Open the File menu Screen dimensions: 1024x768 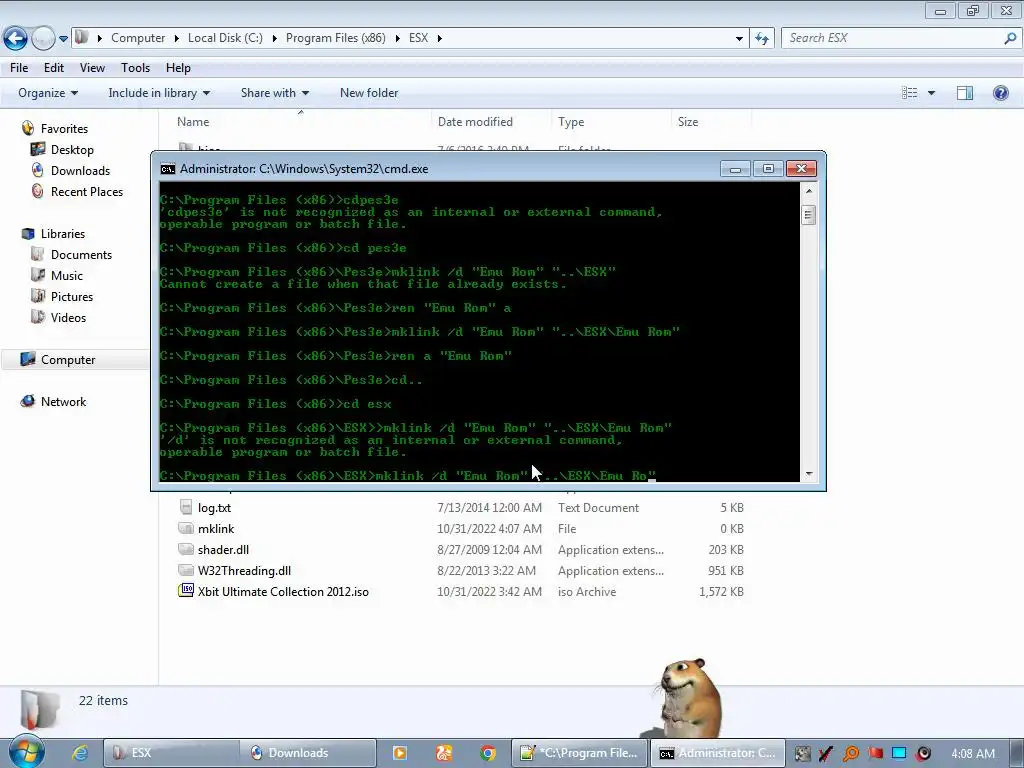[x=19, y=68]
